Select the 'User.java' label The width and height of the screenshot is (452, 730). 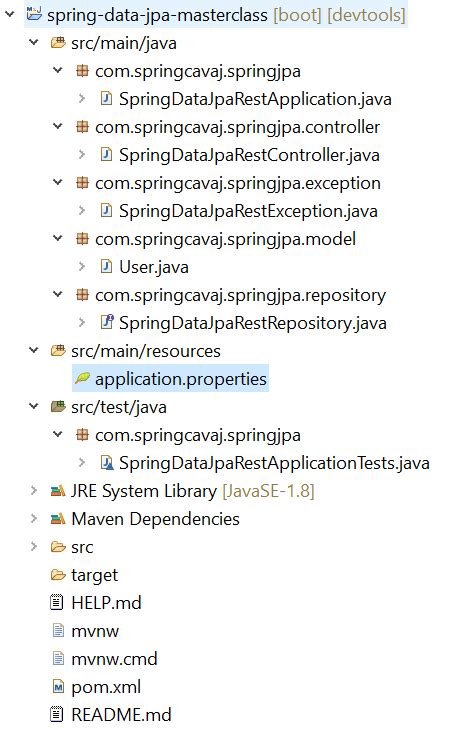(154, 267)
